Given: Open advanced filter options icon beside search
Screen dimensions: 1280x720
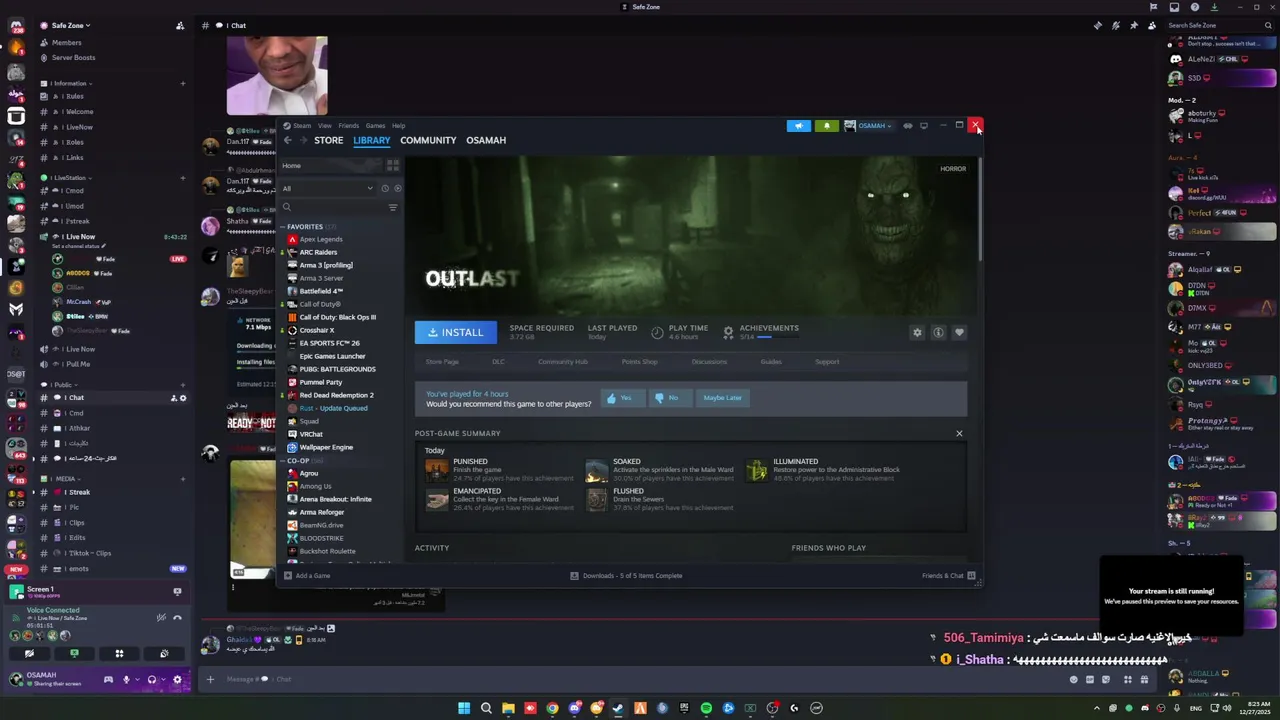Looking at the screenshot, I should click(393, 207).
